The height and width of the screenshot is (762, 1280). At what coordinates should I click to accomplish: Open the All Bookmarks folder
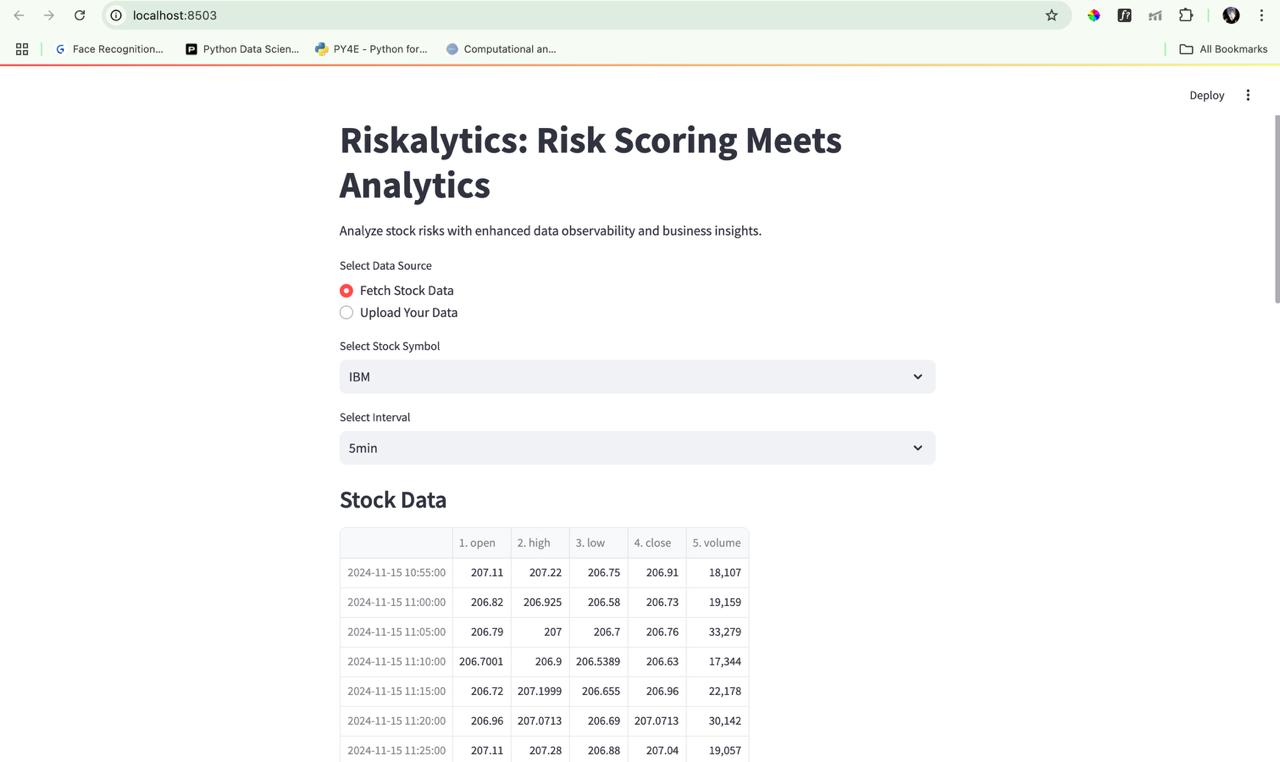tap(1223, 49)
